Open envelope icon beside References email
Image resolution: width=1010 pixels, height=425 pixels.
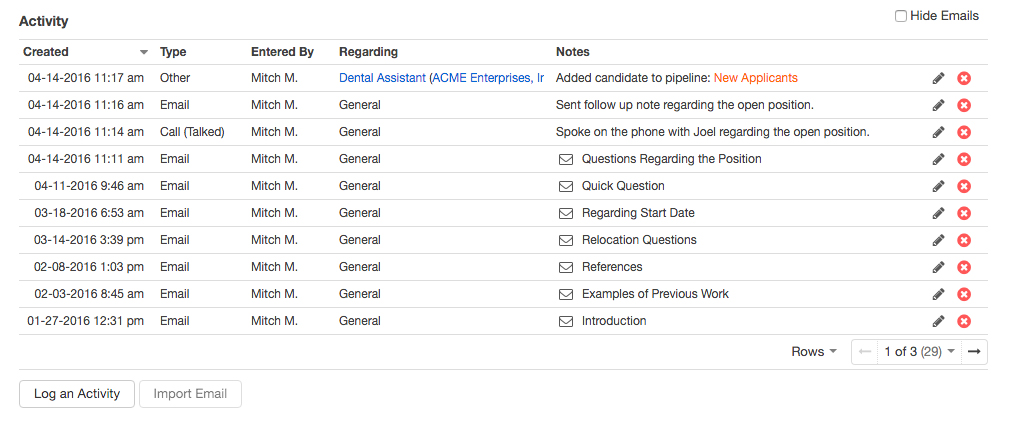click(566, 267)
